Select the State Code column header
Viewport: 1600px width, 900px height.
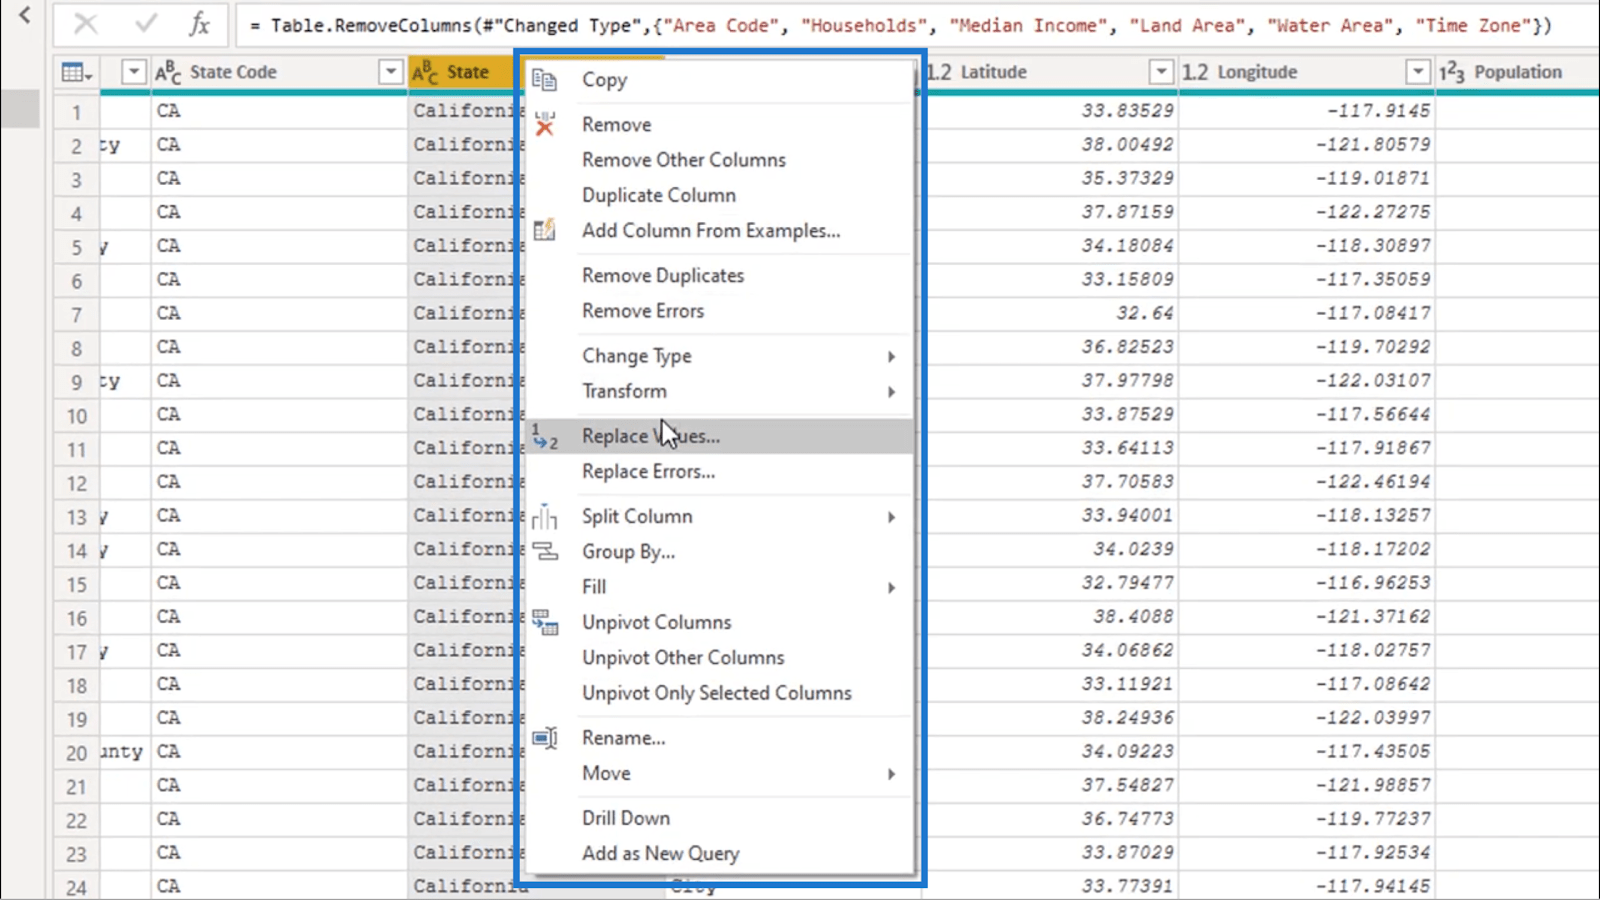pos(279,72)
